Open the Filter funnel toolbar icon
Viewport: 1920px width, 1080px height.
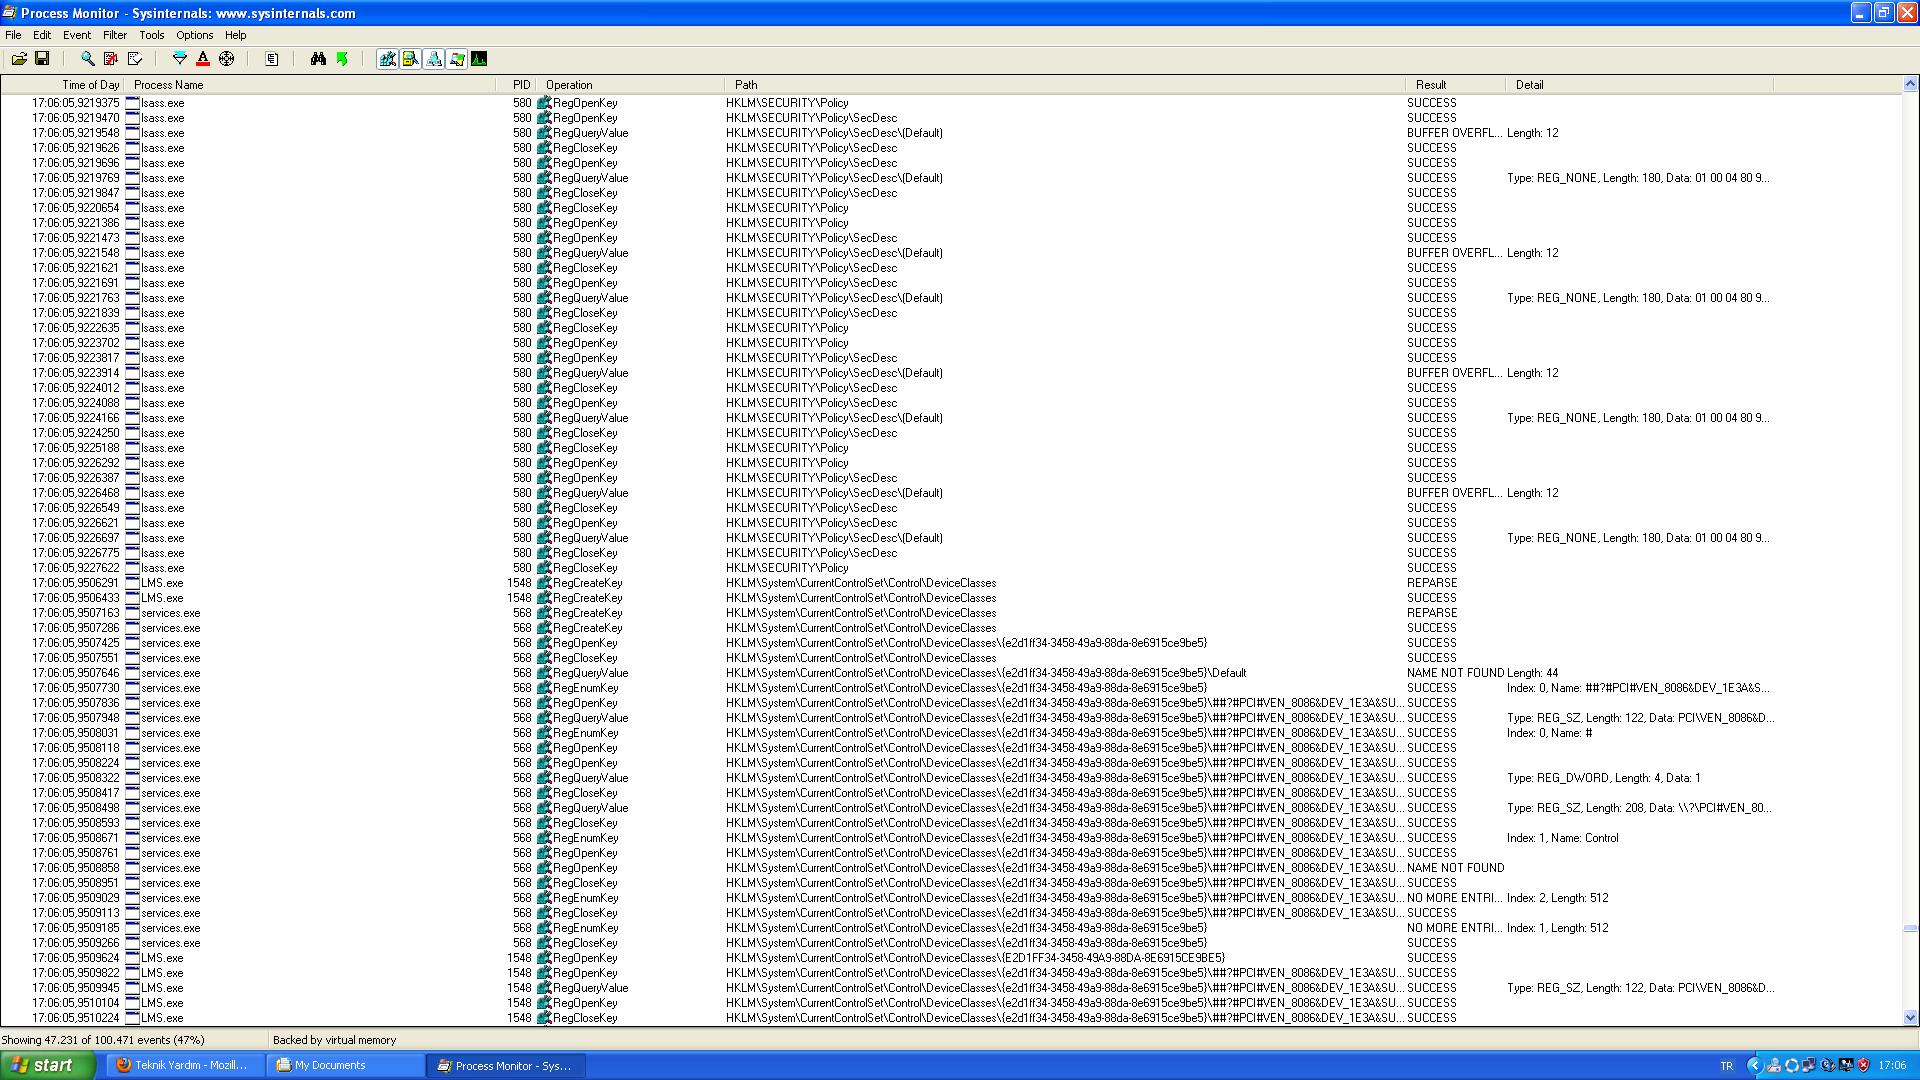[180, 59]
